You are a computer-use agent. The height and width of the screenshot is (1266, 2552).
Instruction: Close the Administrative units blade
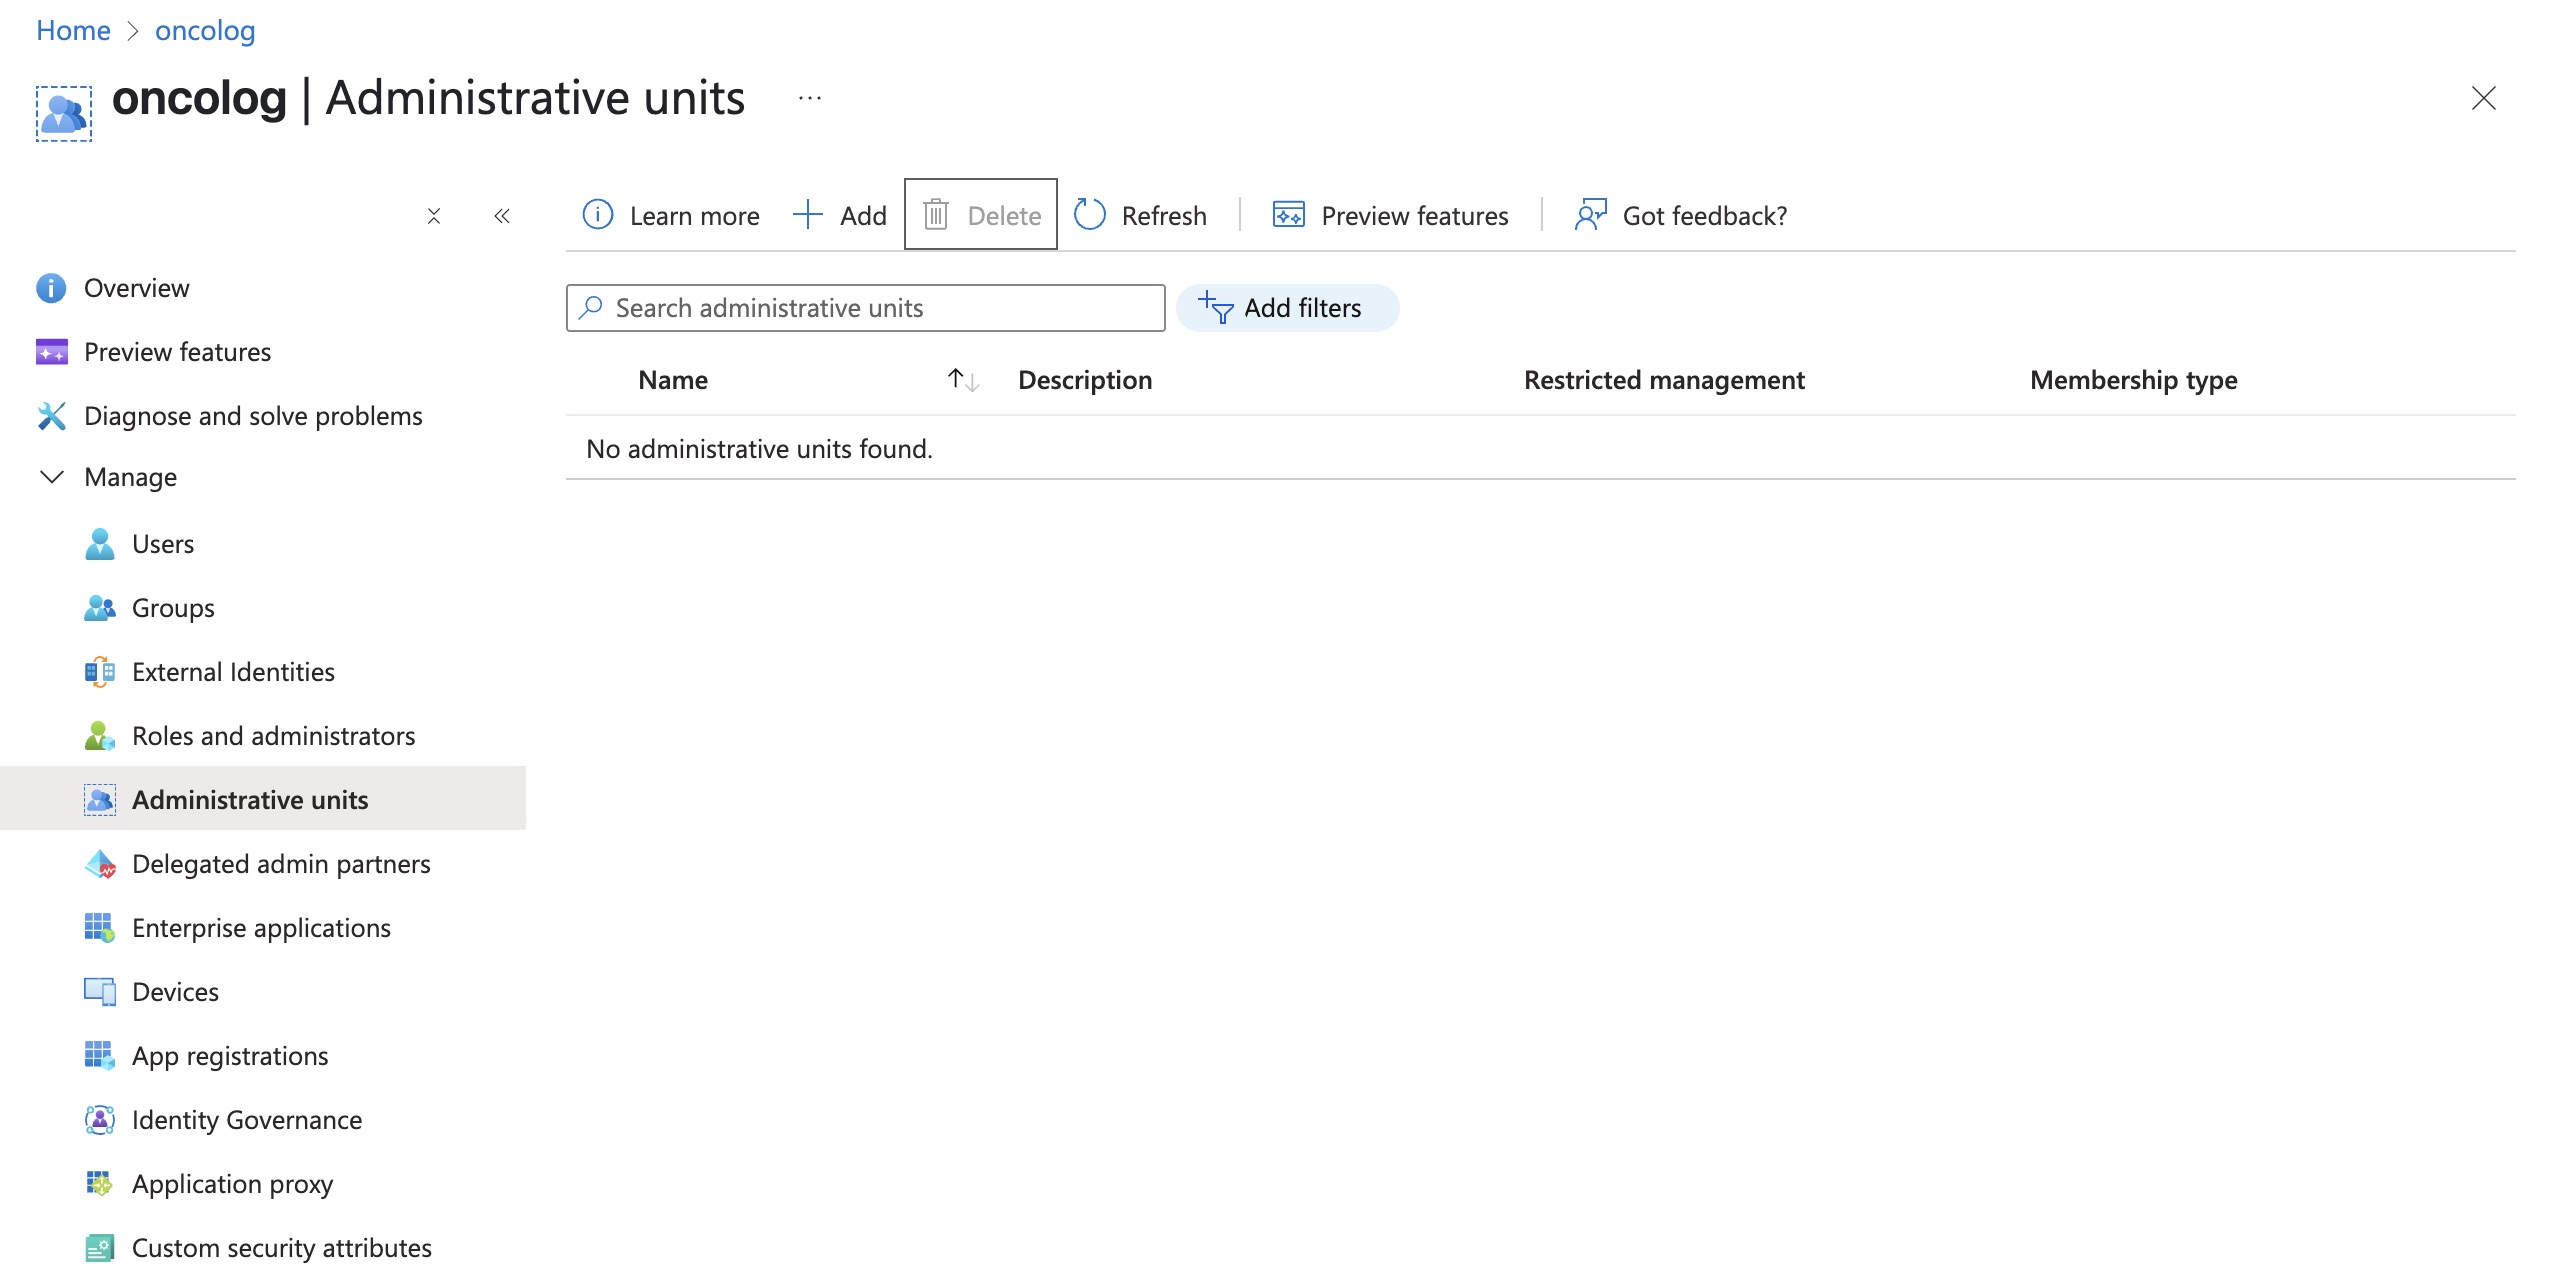2484,98
